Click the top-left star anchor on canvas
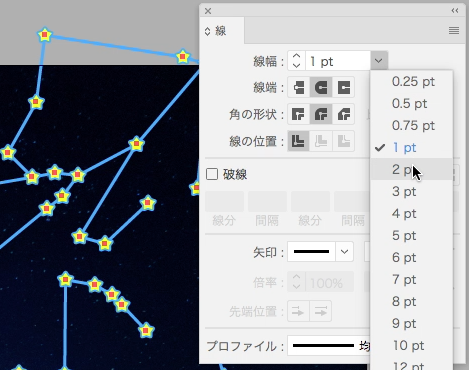The width and height of the screenshot is (469, 370). tap(45, 35)
